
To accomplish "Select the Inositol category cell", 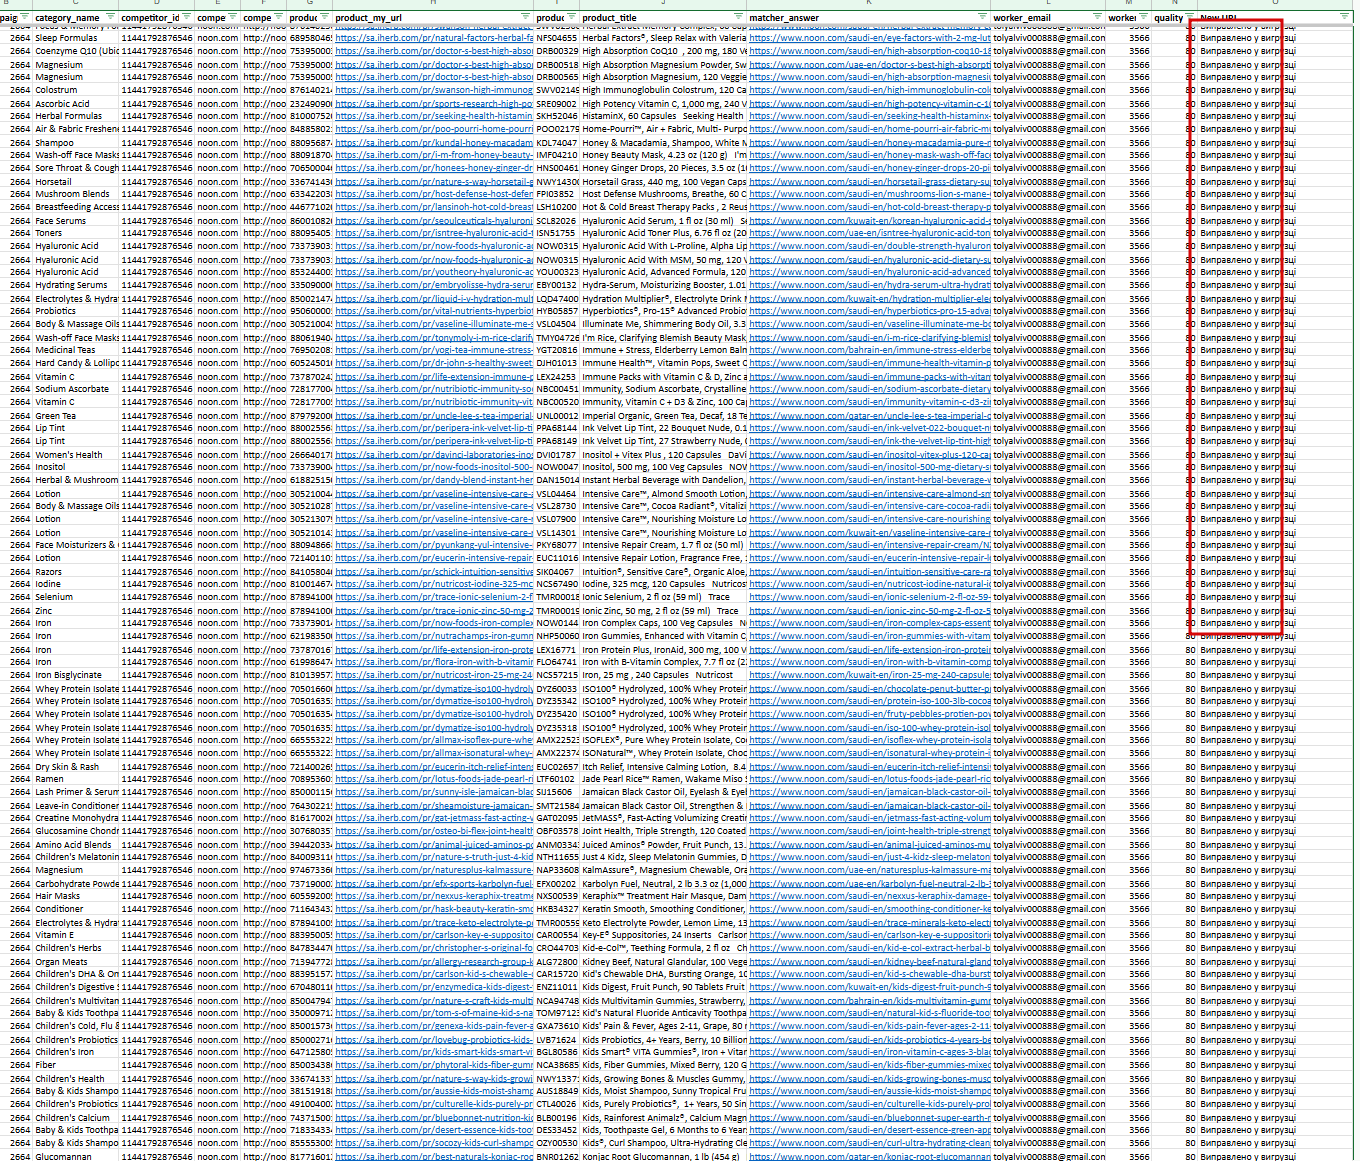I will click(x=76, y=467).
